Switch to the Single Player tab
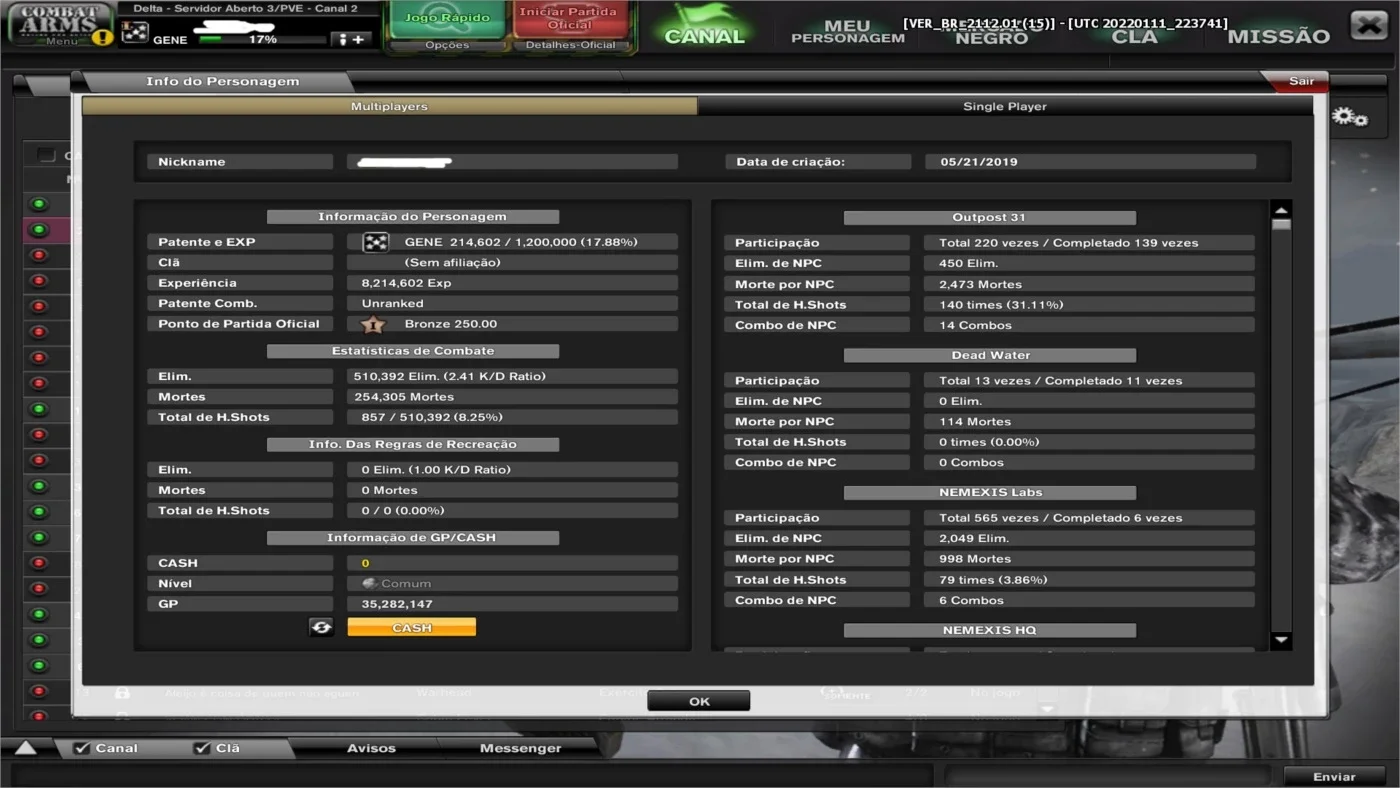 point(1005,106)
